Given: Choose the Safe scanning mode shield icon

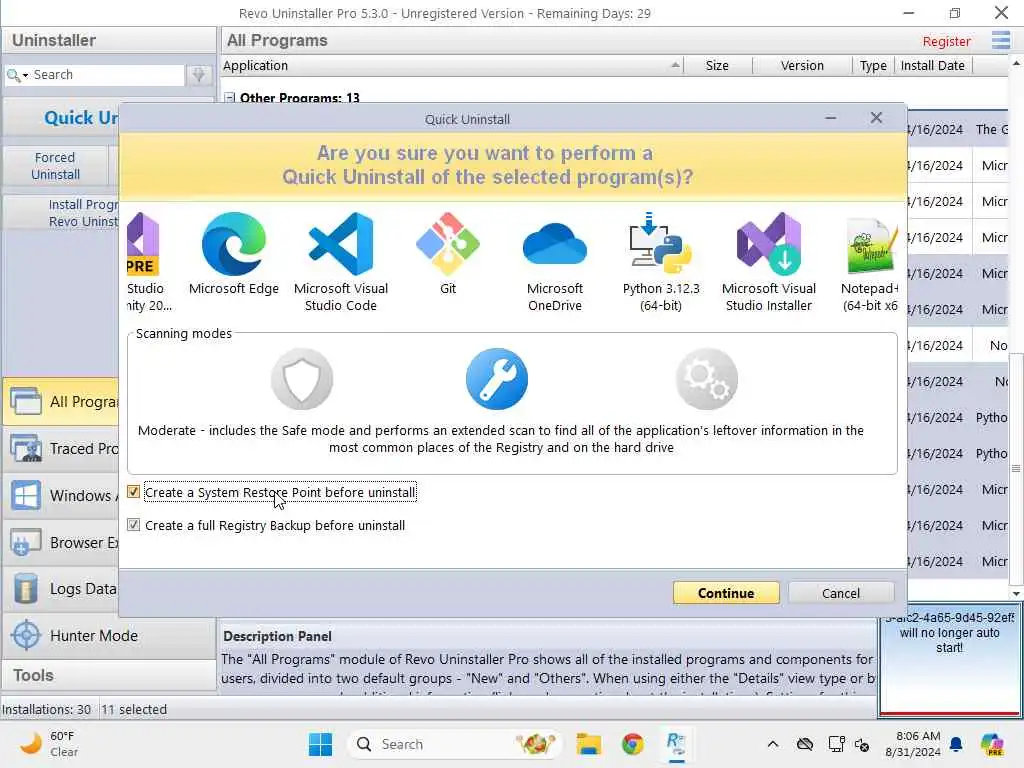Looking at the screenshot, I should click(302, 379).
